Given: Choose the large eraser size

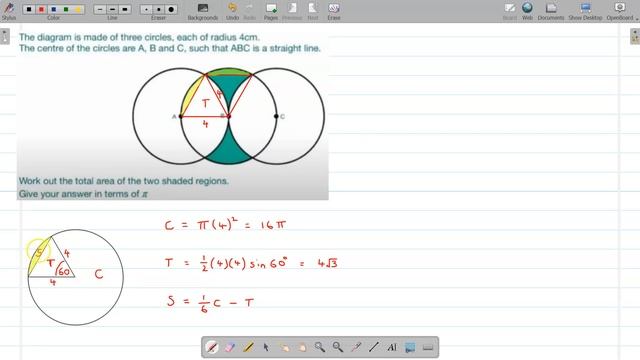Looking at the screenshot, I should point(171,9).
